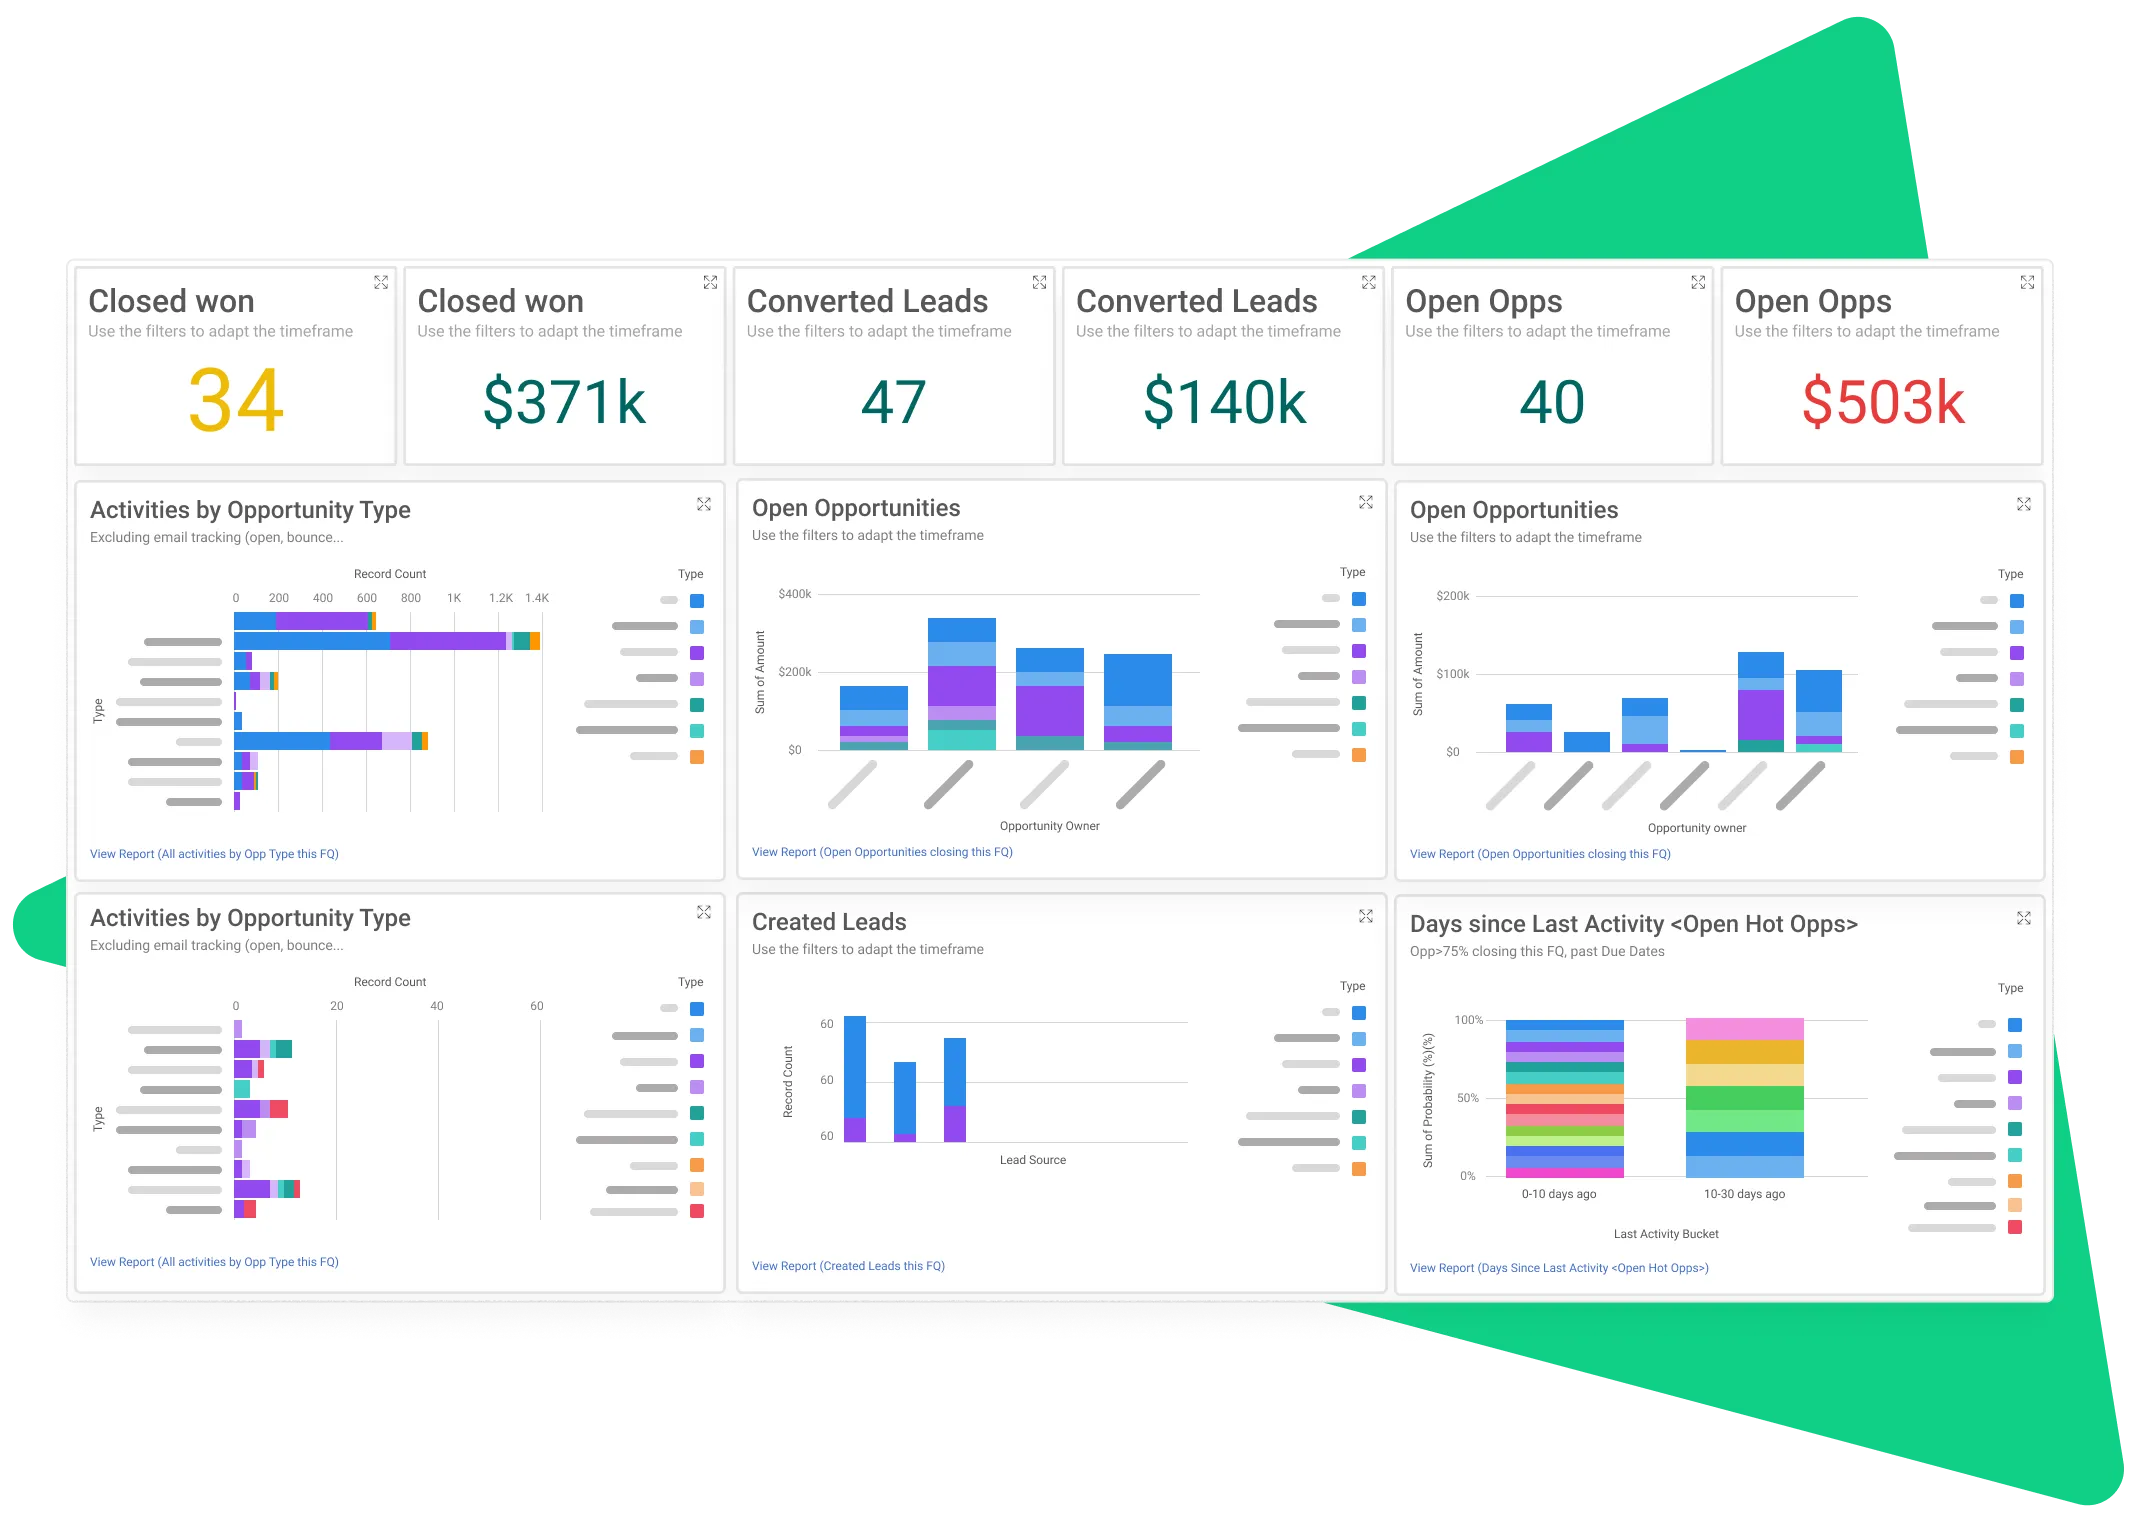Click tallest bar in Created Leads chart

coord(855,1079)
